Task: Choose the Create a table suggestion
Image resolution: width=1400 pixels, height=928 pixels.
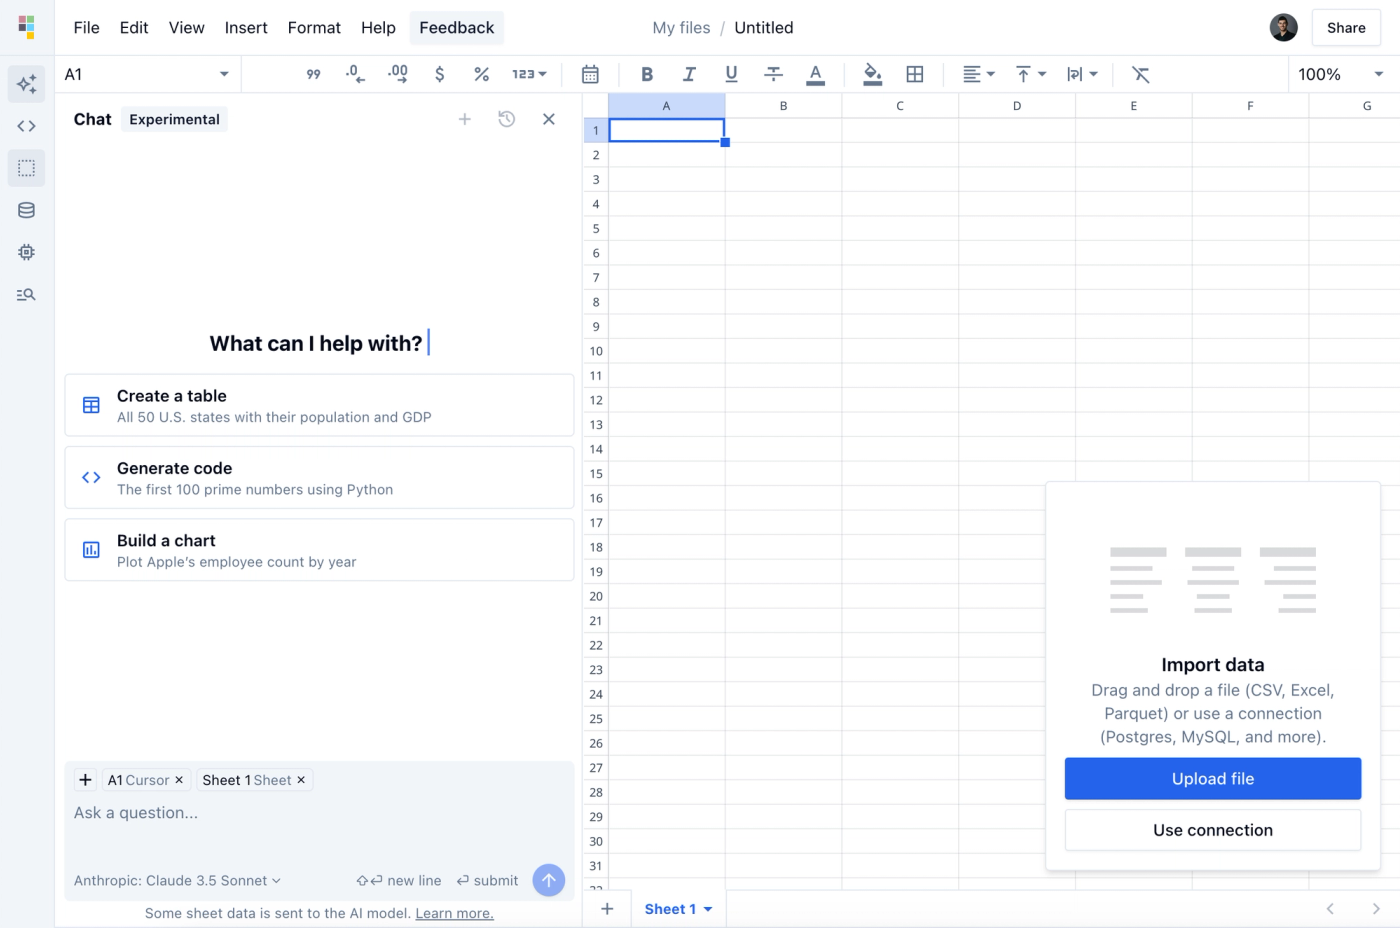Action: click(x=319, y=405)
